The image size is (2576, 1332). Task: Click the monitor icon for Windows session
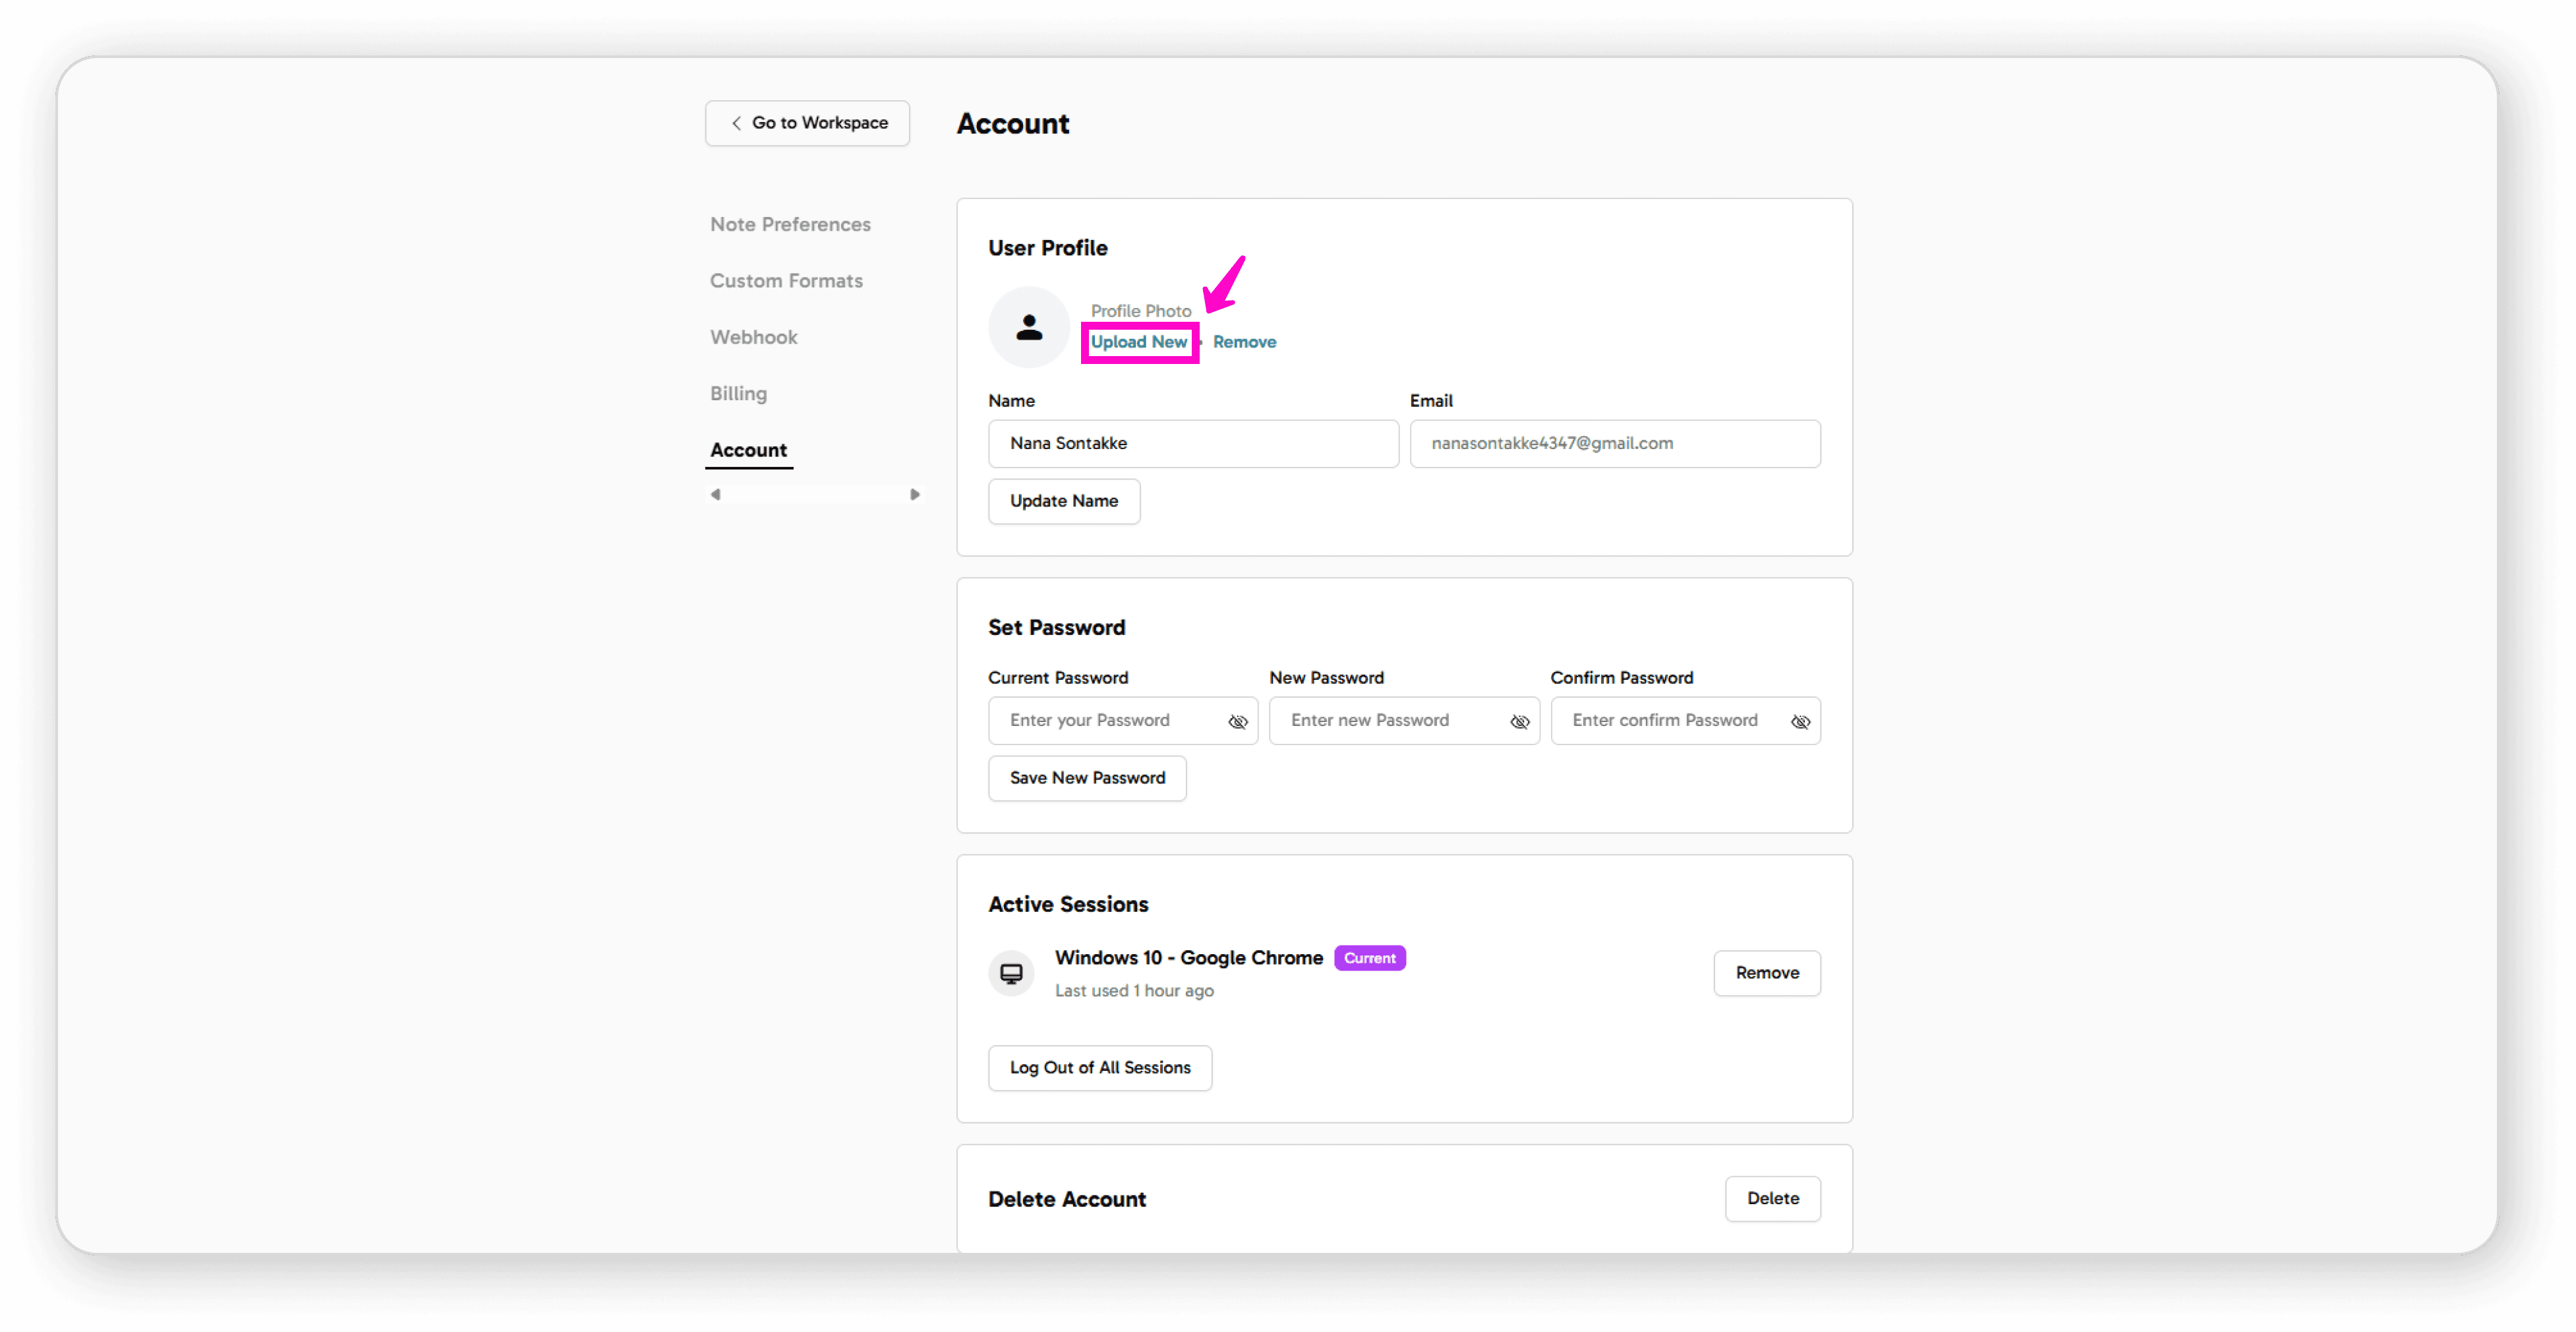tap(1011, 973)
